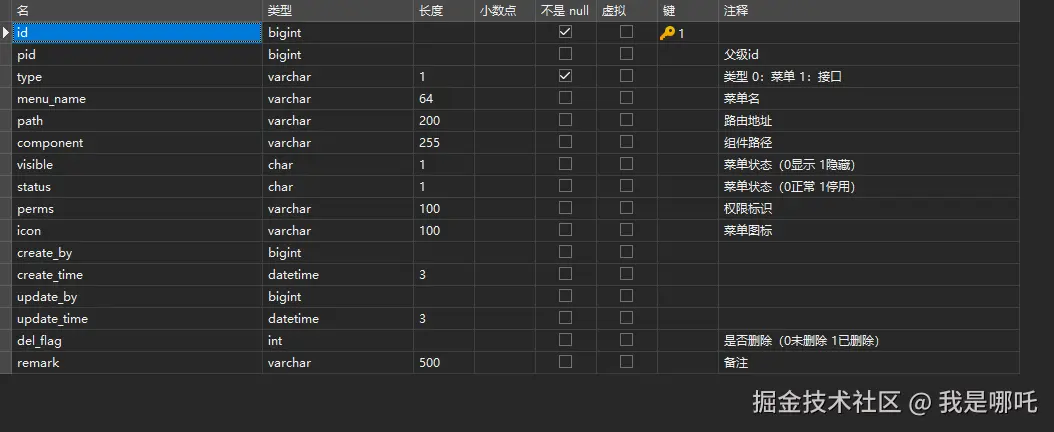This screenshot has height=432, width=1054.
Task: Click the comment 父级id
Action: point(741,54)
